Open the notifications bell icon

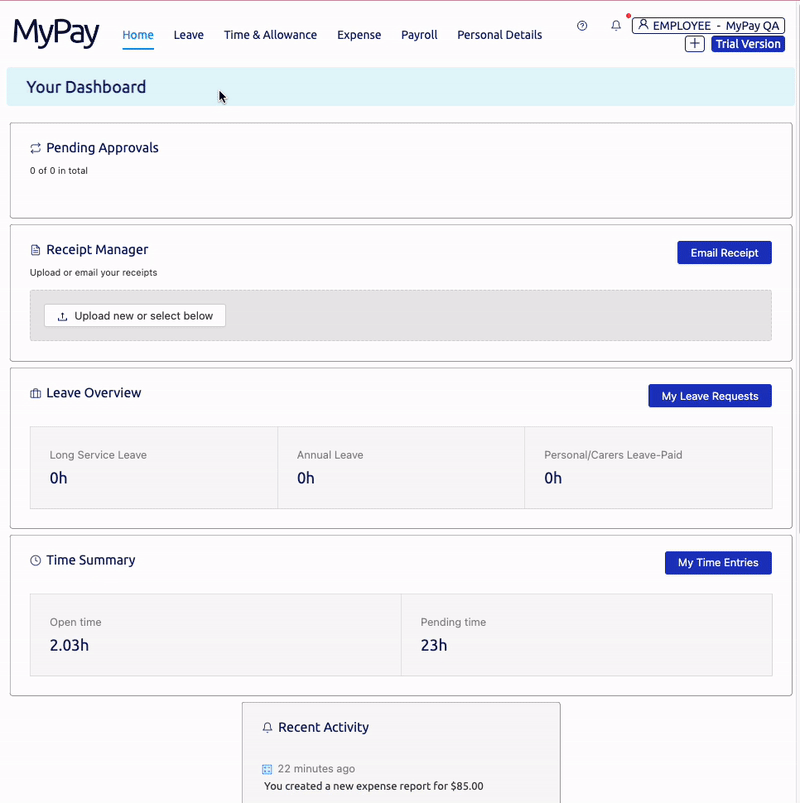click(616, 26)
